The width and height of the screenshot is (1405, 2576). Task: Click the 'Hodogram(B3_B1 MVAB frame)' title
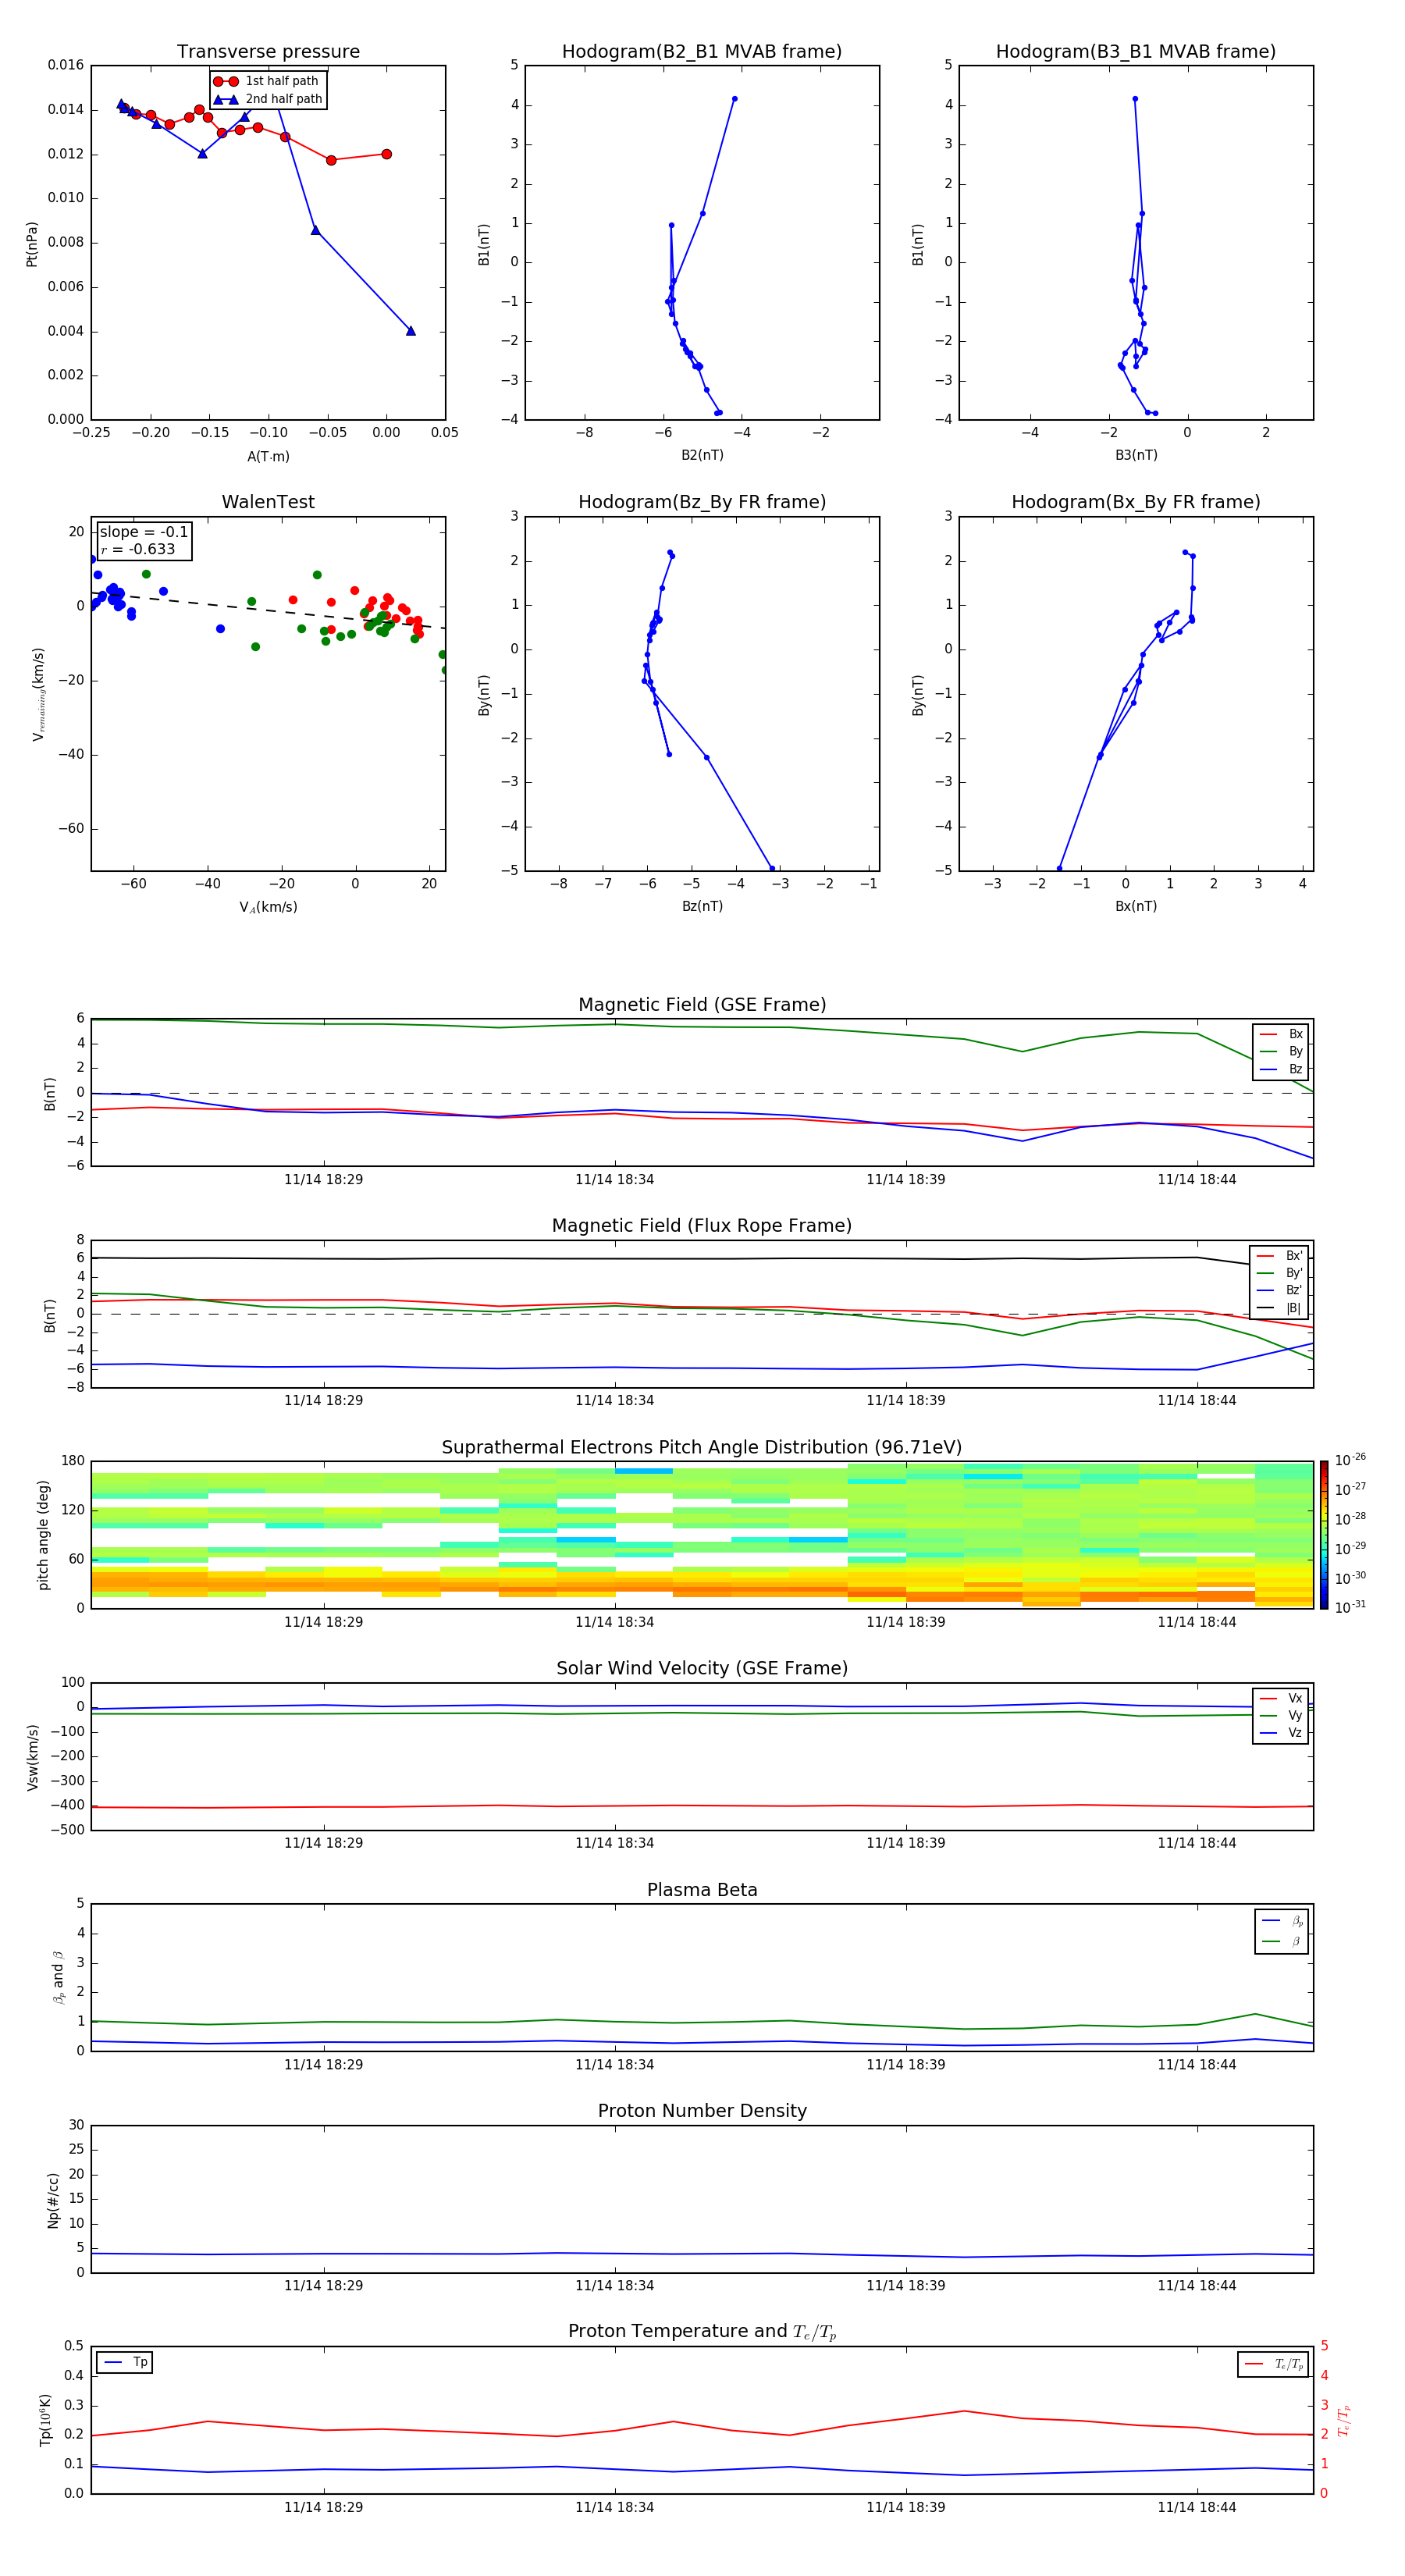click(x=1136, y=51)
